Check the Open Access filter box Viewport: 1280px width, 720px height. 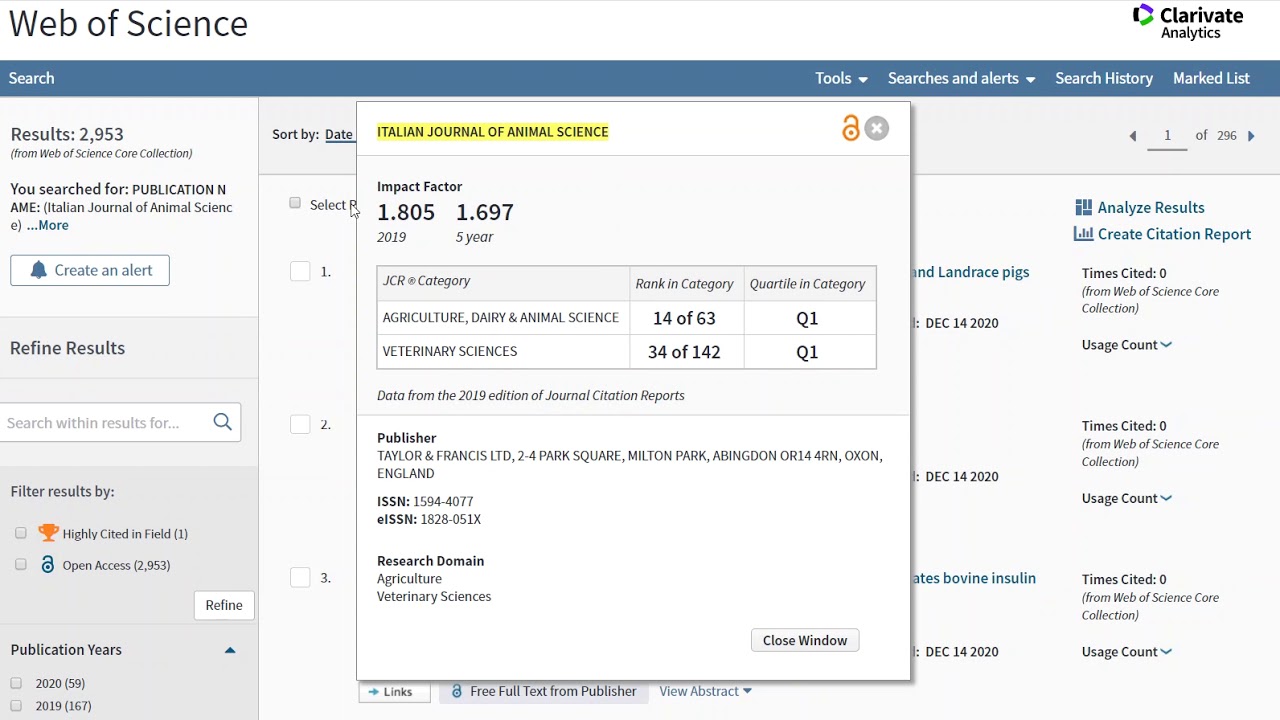[x=21, y=565]
